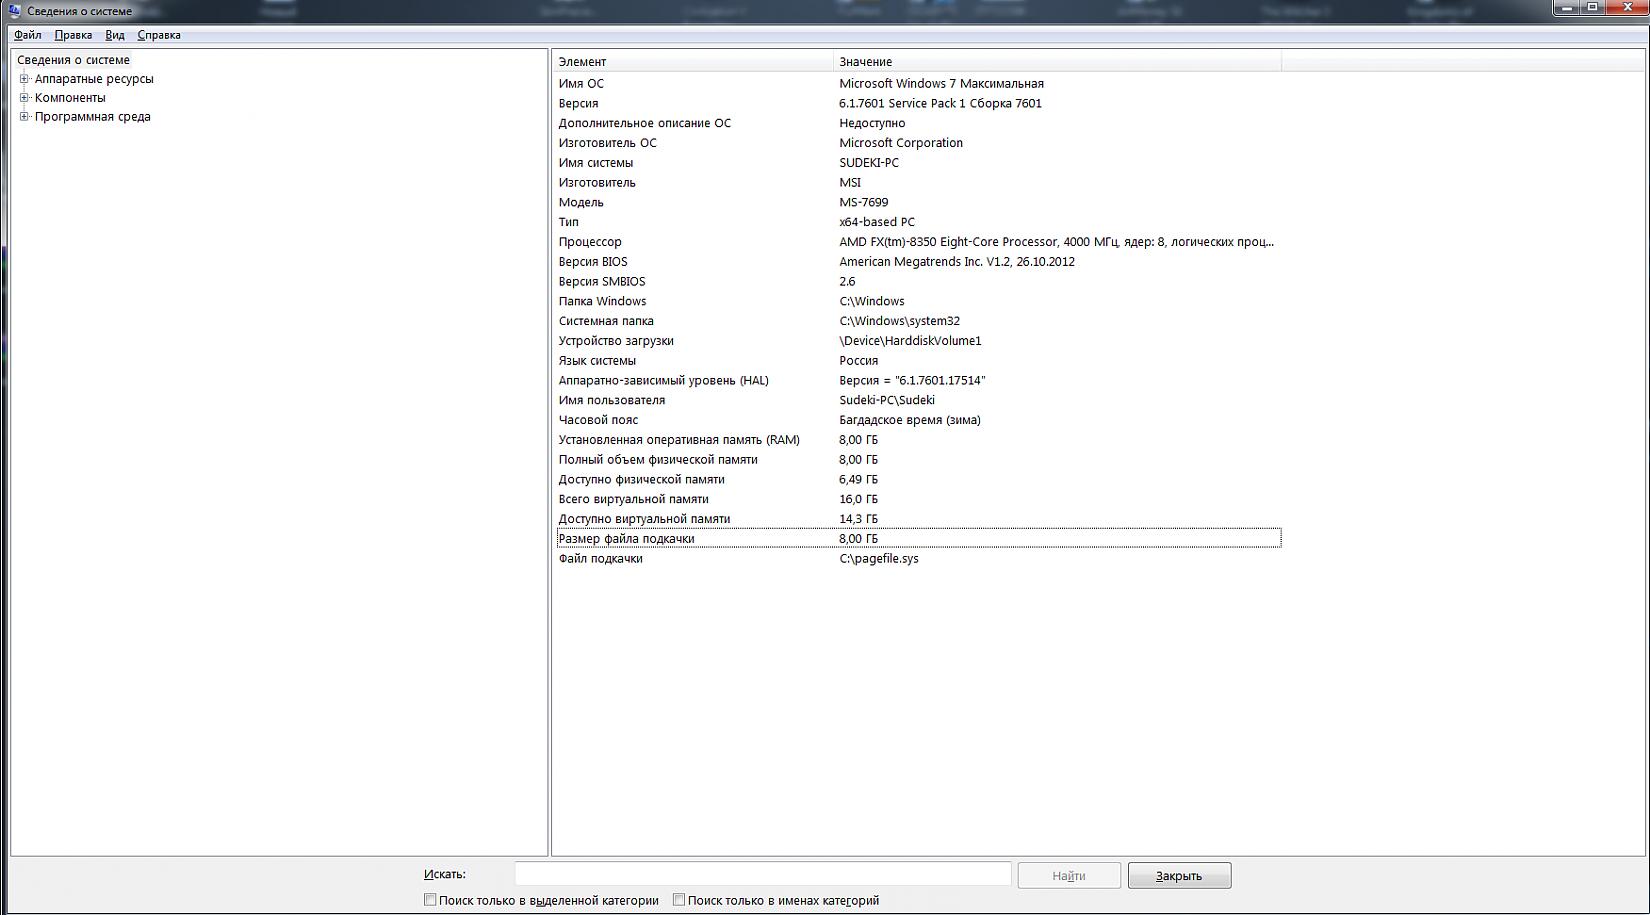Open the Справка menu
This screenshot has height=915, width=1650.
pos(159,35)
